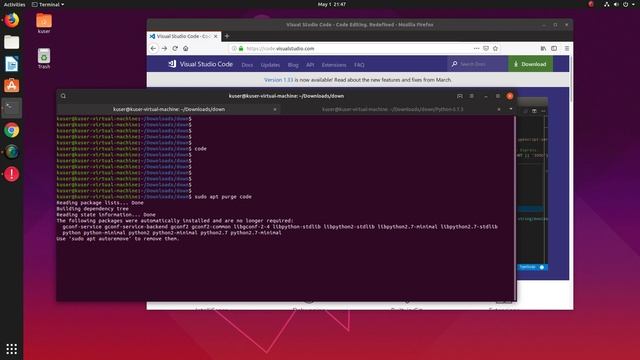Launch LibreOffice Writer from the dock
Screen dimensions: 640x360
click(11, 64)
